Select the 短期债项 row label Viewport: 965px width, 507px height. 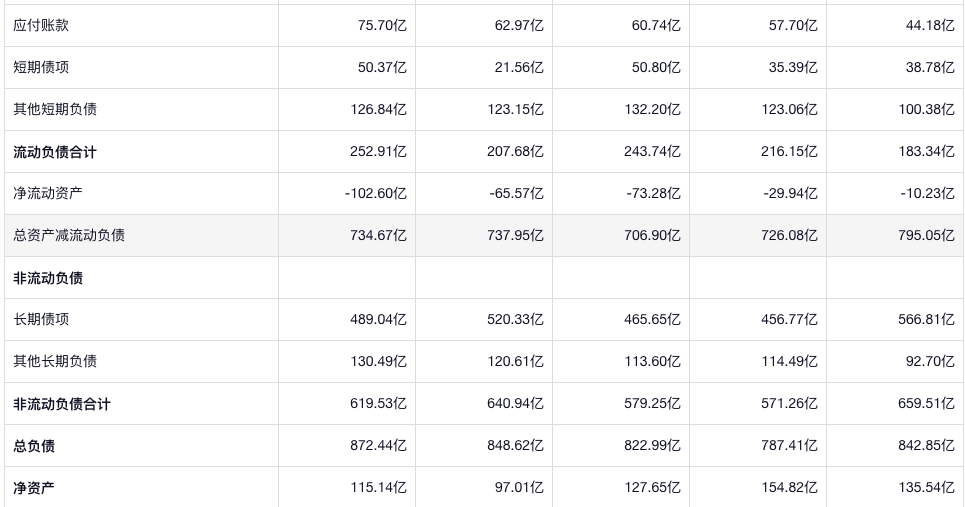pyautogui.click(x=41, y=67)
